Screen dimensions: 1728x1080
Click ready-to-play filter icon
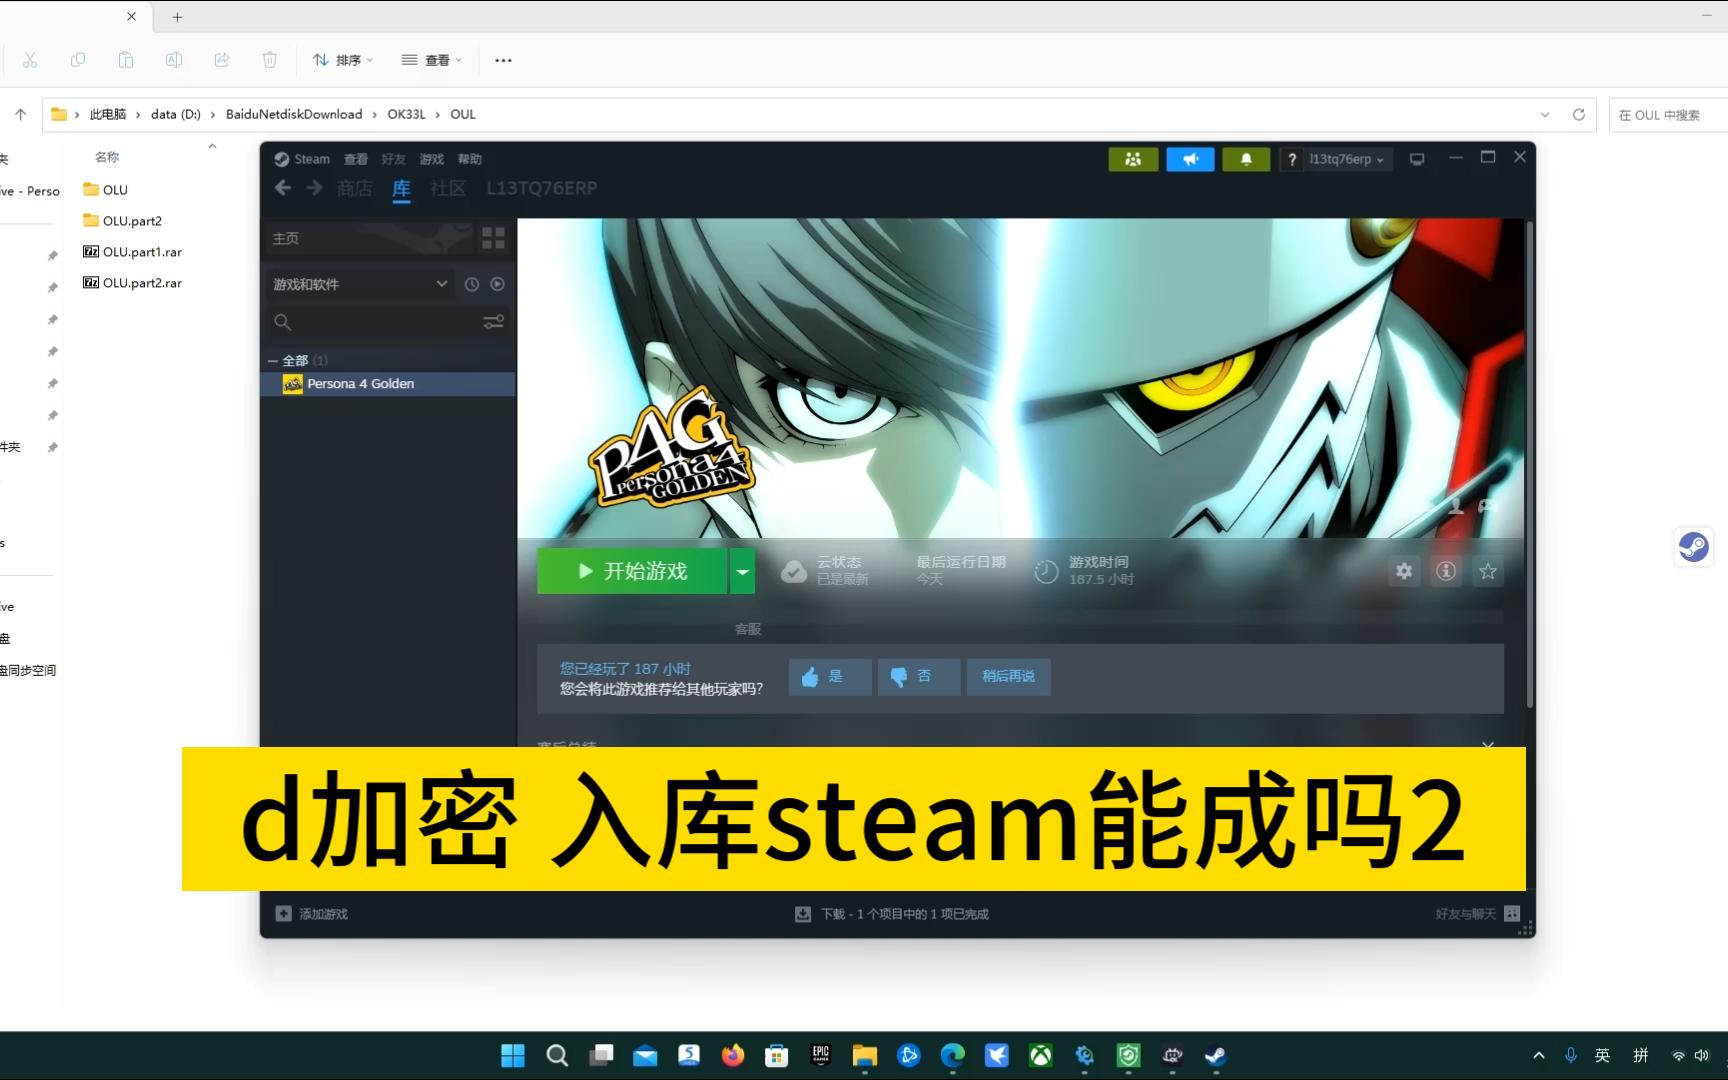point(497,284)
